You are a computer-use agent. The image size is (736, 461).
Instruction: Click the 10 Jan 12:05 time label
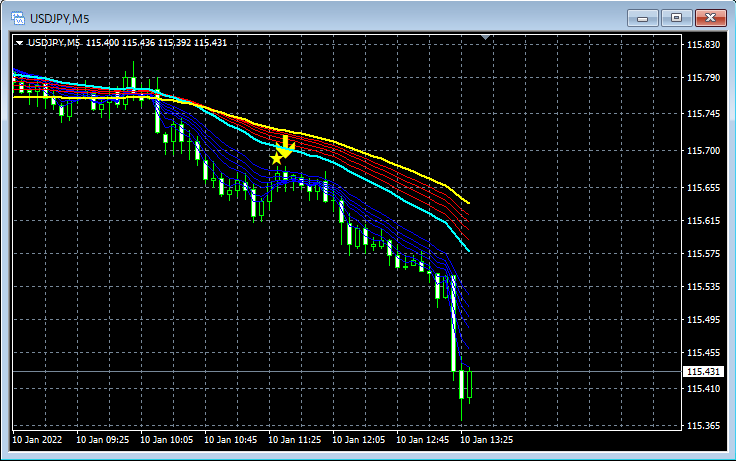tap(359, 440)
